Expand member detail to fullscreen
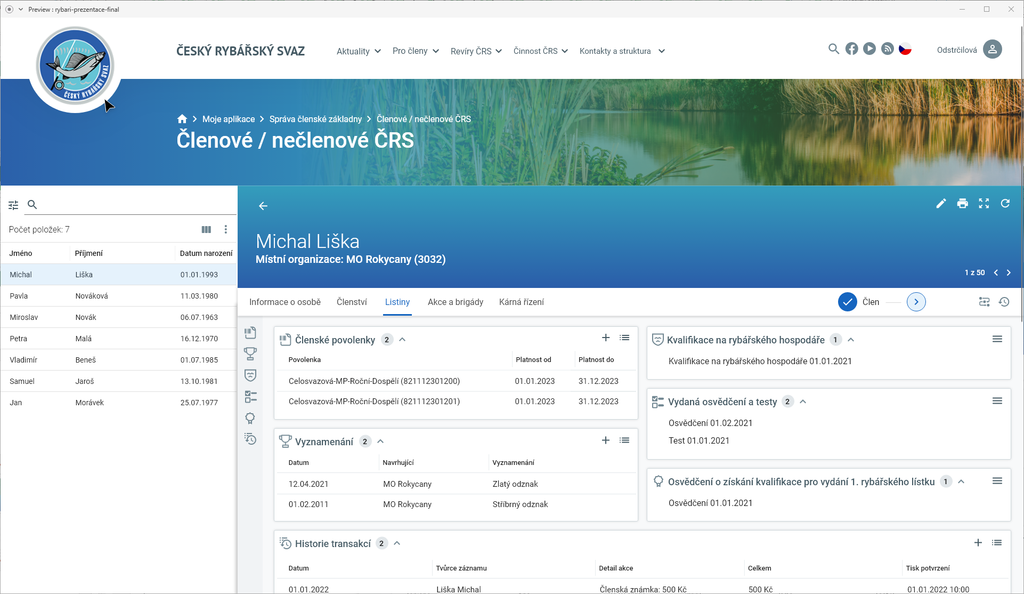1024x594 pixels. [984, 203]
